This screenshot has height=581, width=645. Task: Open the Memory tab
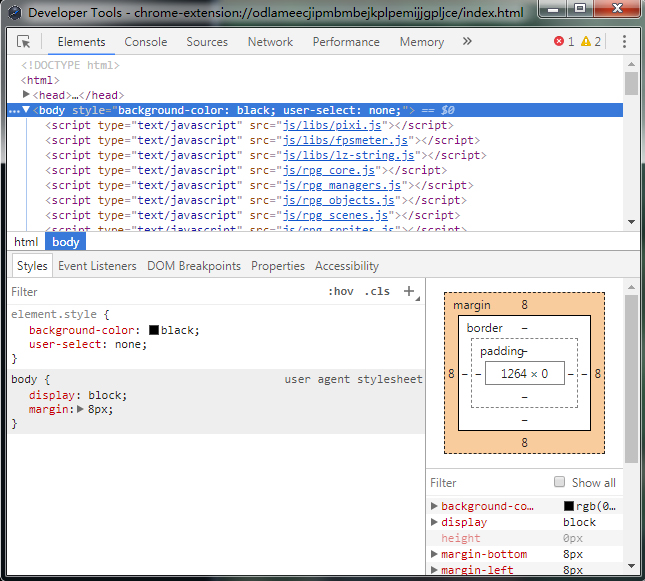(x=422, y=42)
